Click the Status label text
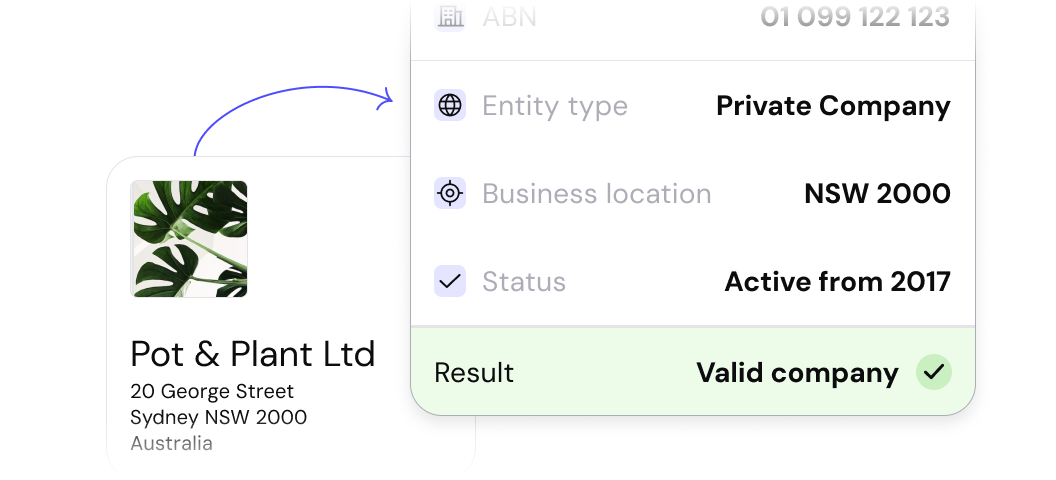This screenshot has width=1056, height=480. [524, 282]
